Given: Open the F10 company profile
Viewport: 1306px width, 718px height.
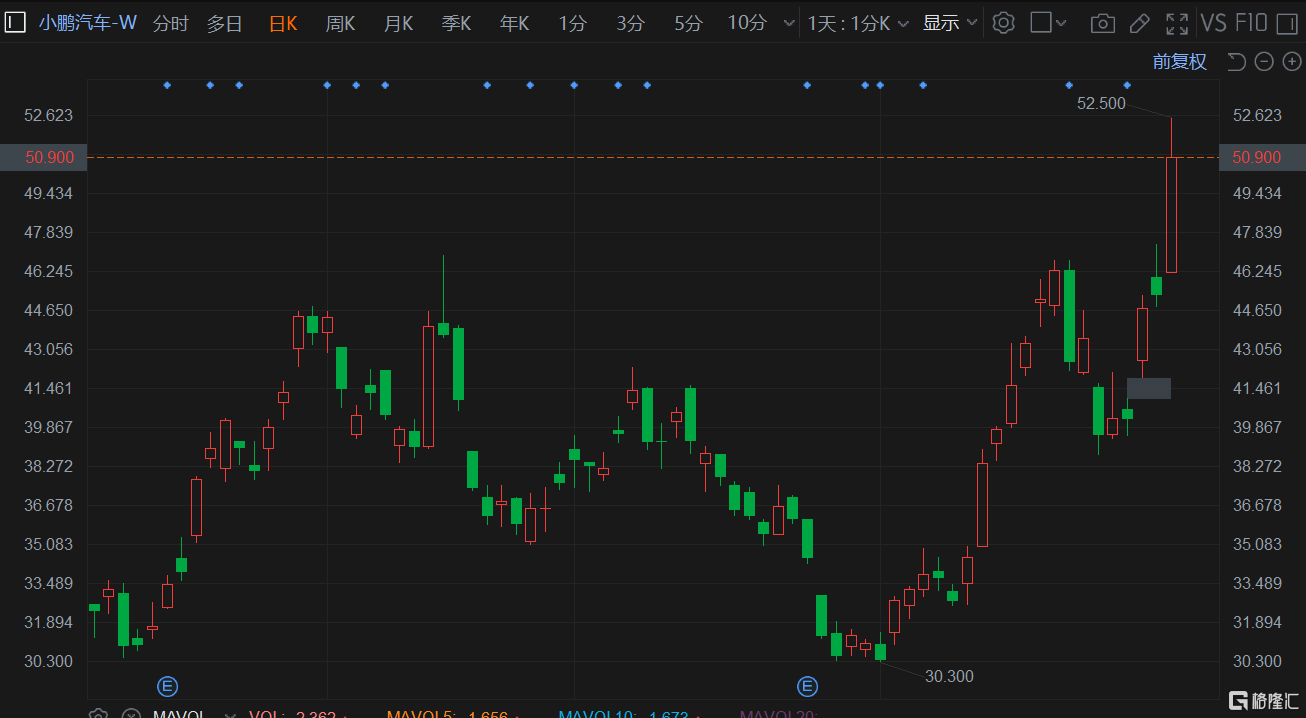Looking at the screenshot, I should (x=1252, y=23).
